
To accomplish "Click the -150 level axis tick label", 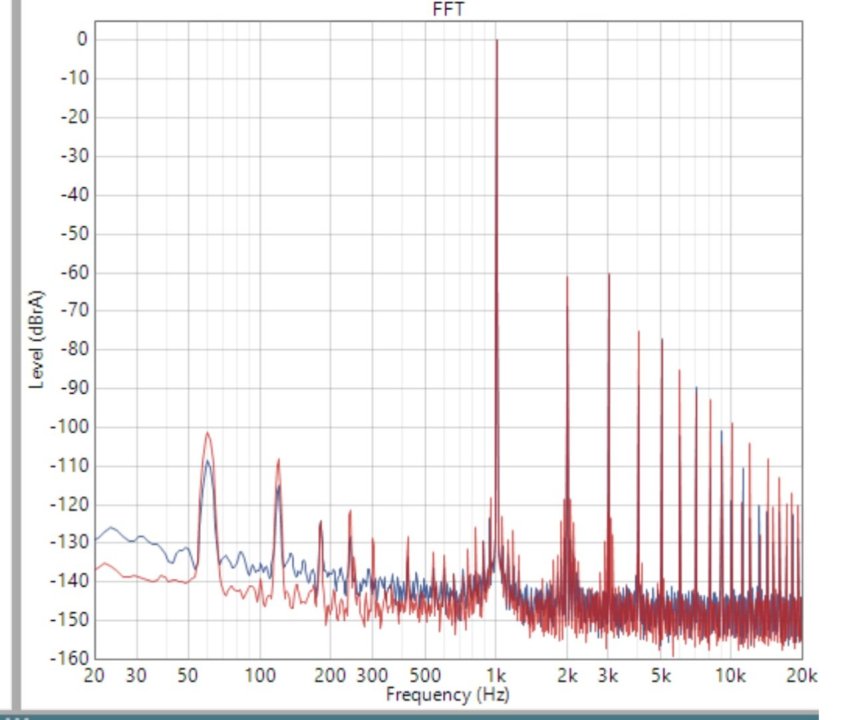I will click(x=69, y=619).
